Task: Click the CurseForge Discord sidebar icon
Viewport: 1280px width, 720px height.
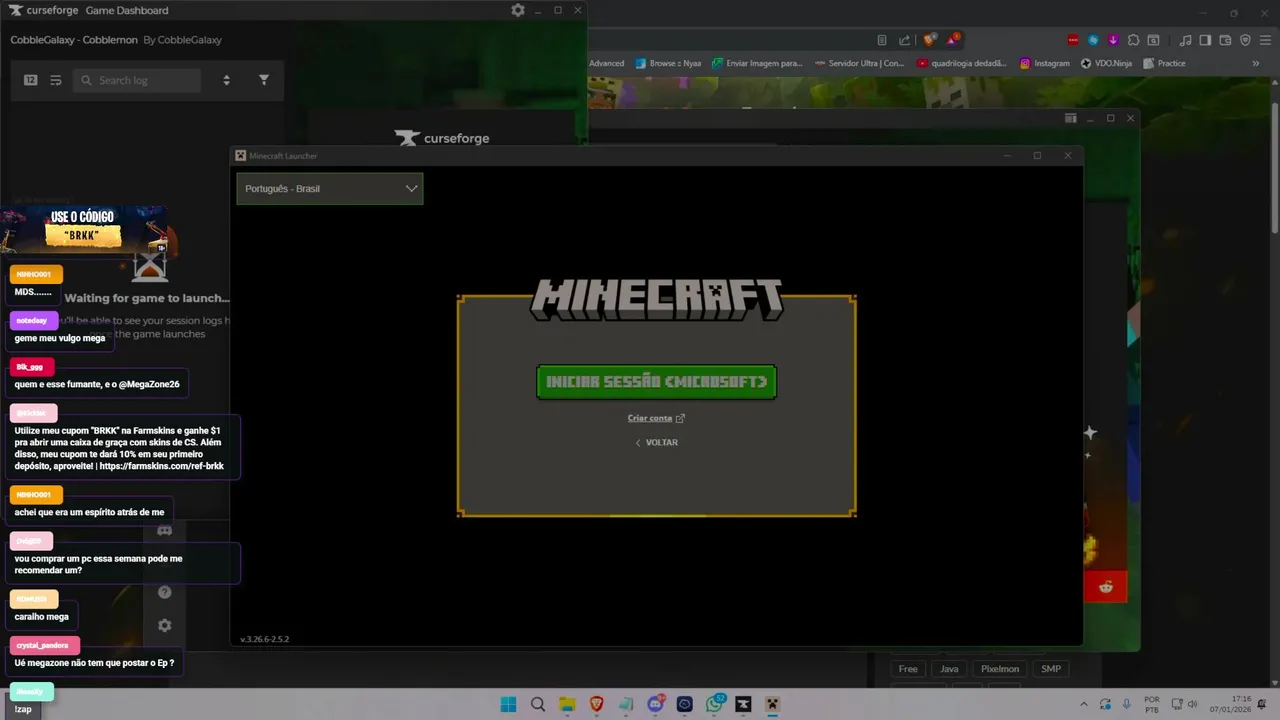Action: (165, 530)
